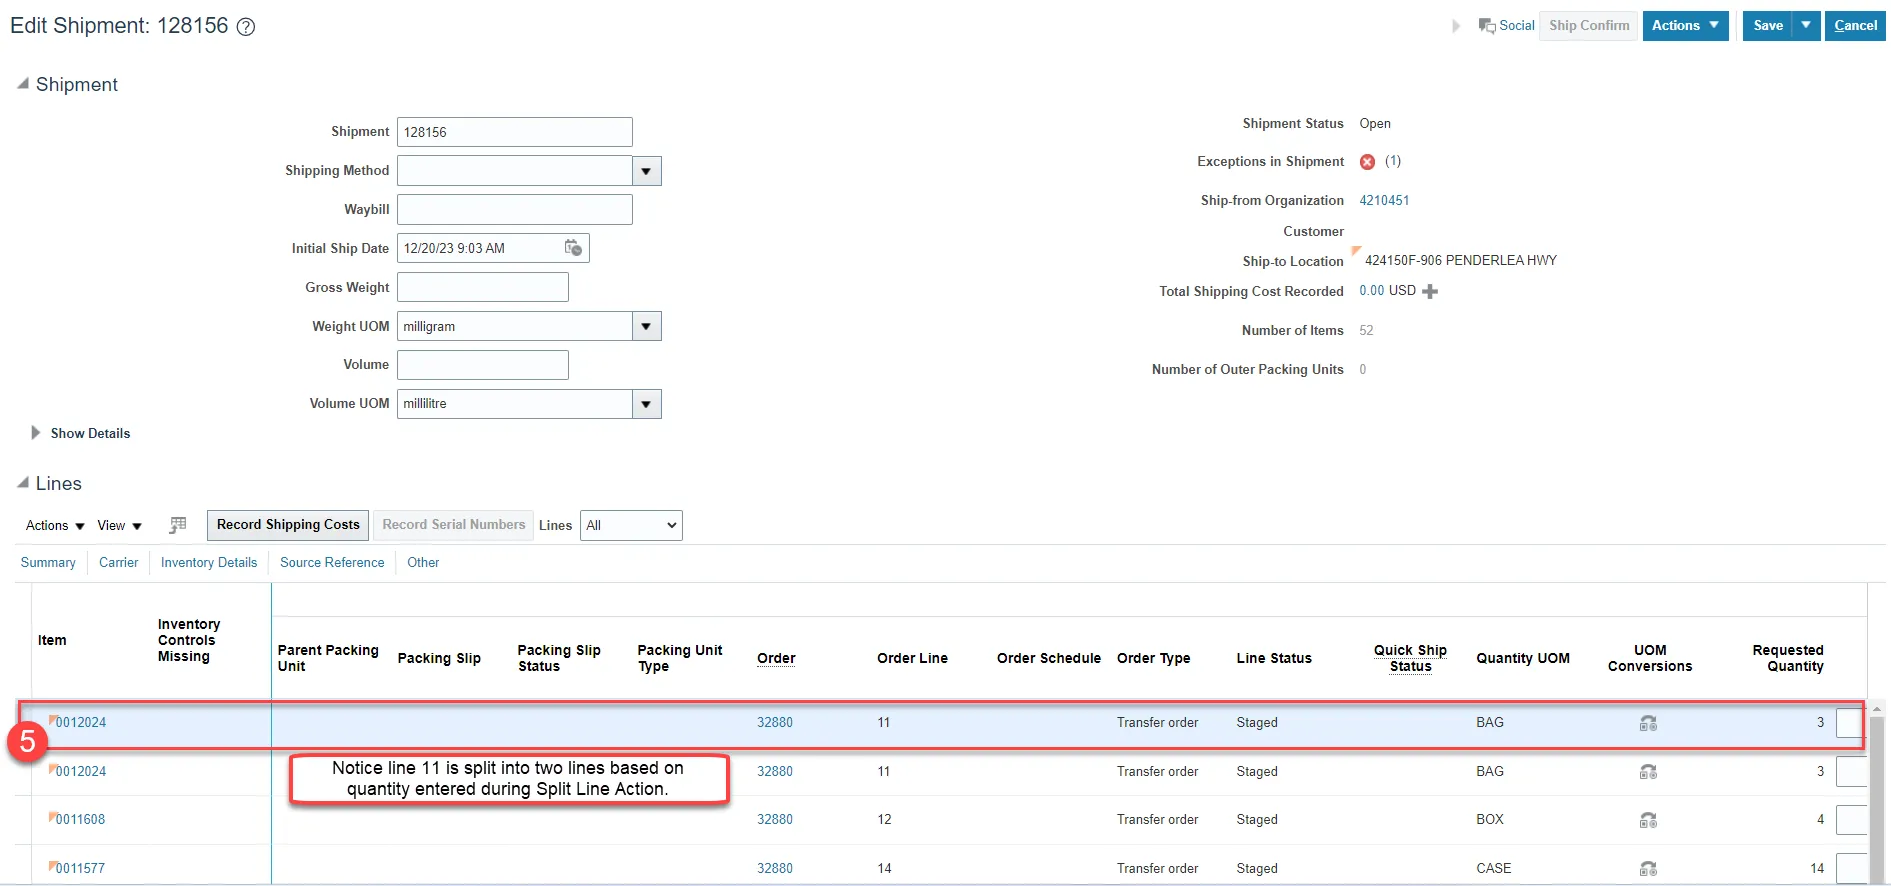Switch to the Inventory Details tab

pos(209,563)
